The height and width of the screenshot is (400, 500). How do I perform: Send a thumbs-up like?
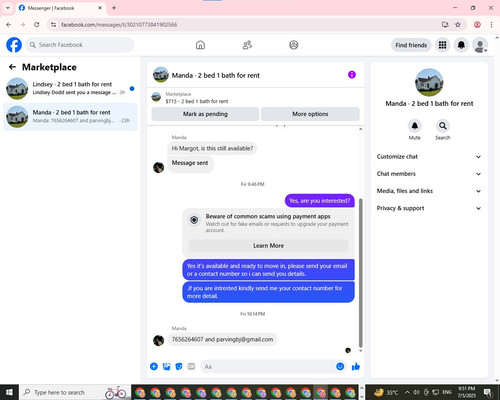[356, 367]
